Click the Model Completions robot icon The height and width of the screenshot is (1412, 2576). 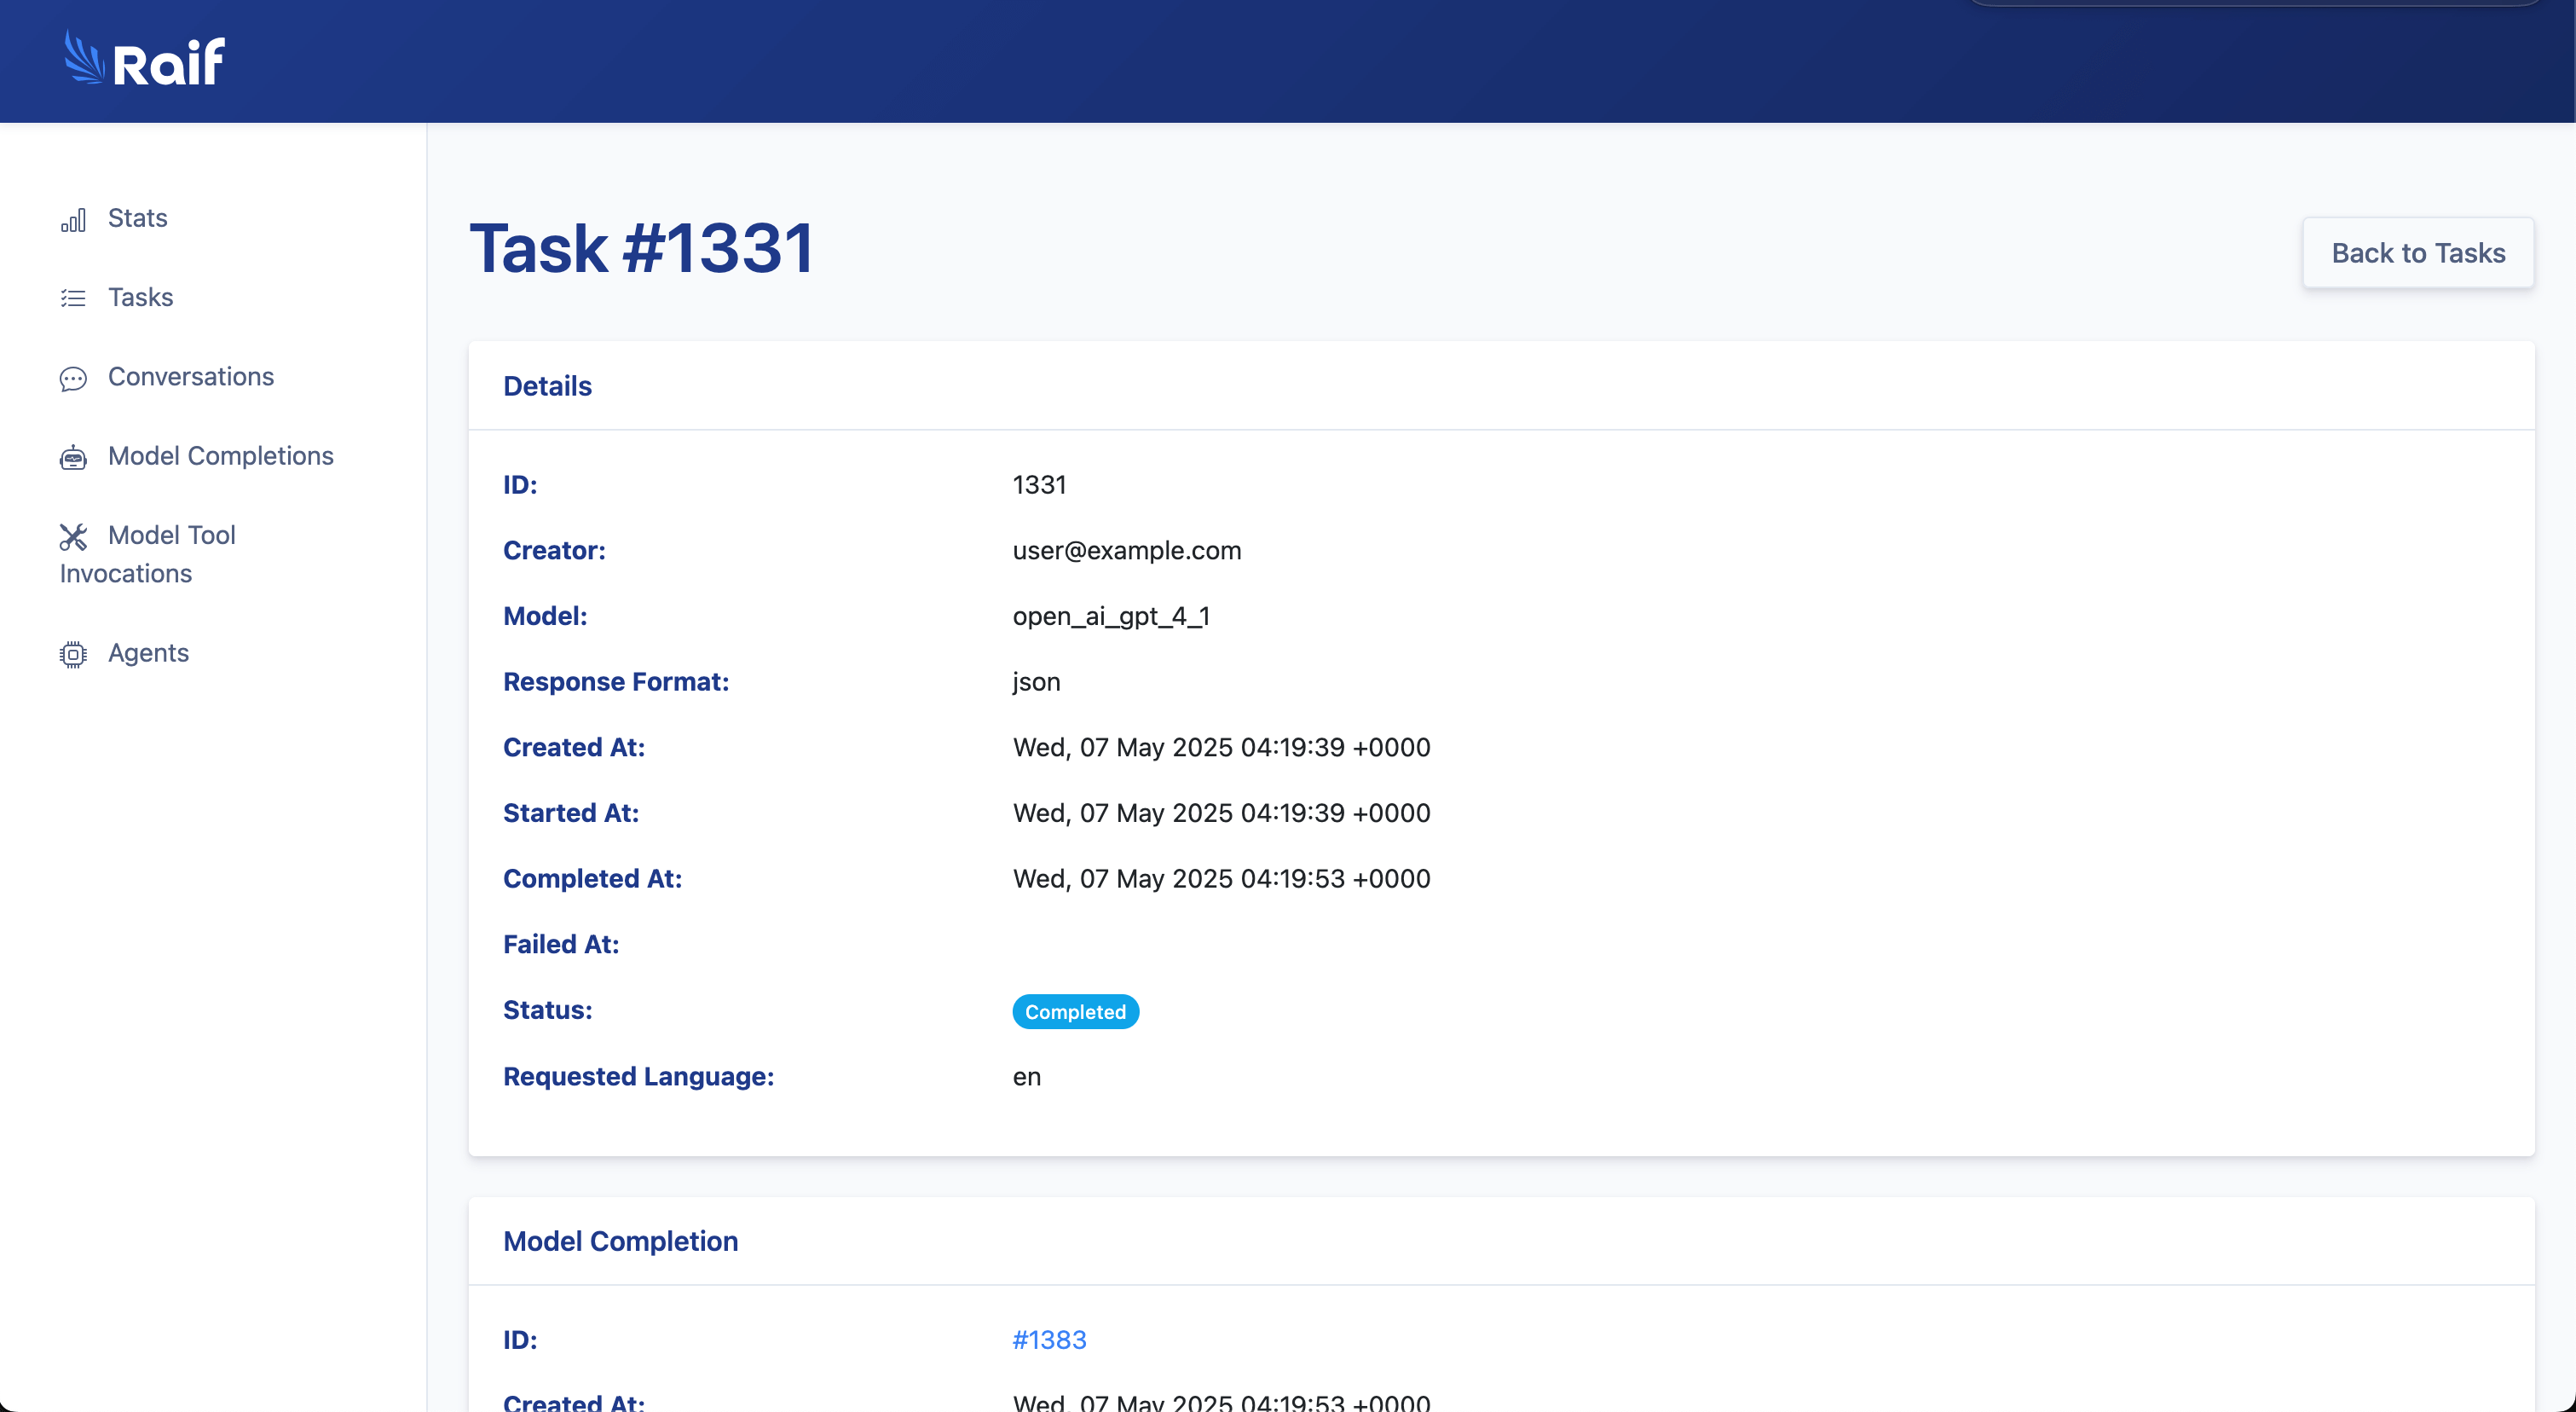tap(73, 458)
